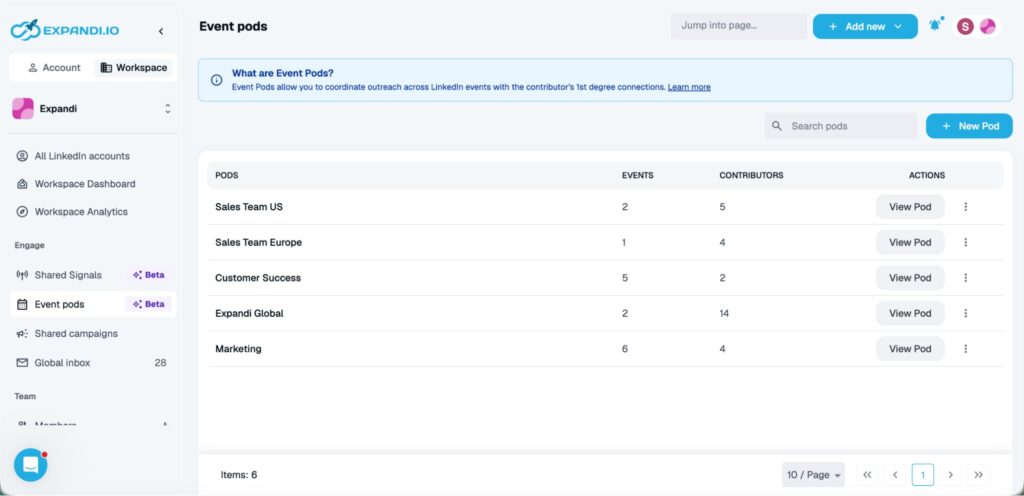View the Sales Team Europe pod
The width and height of the screenshot is (1024, 496).
point(910,242)
